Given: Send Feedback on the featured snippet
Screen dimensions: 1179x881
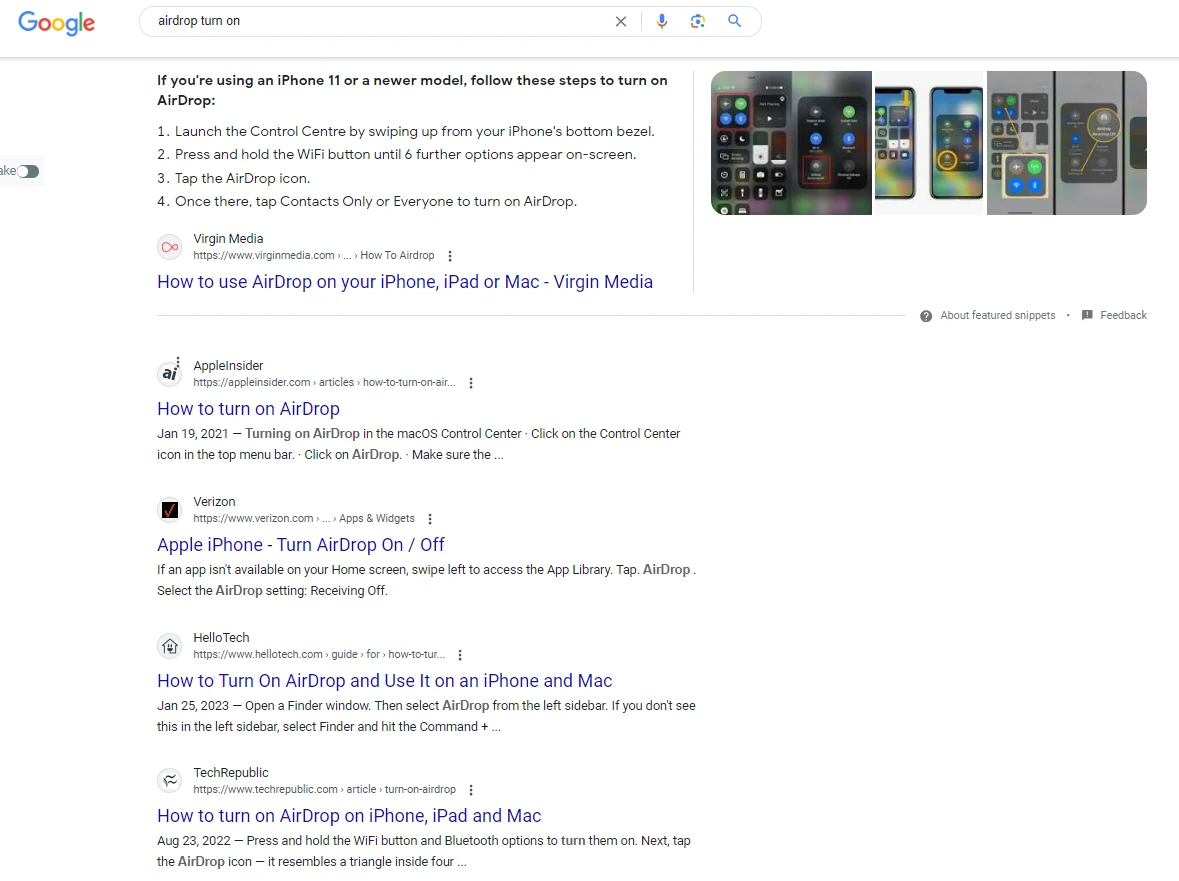Looking at the screenshot, I should click(x=1123, y=316).
